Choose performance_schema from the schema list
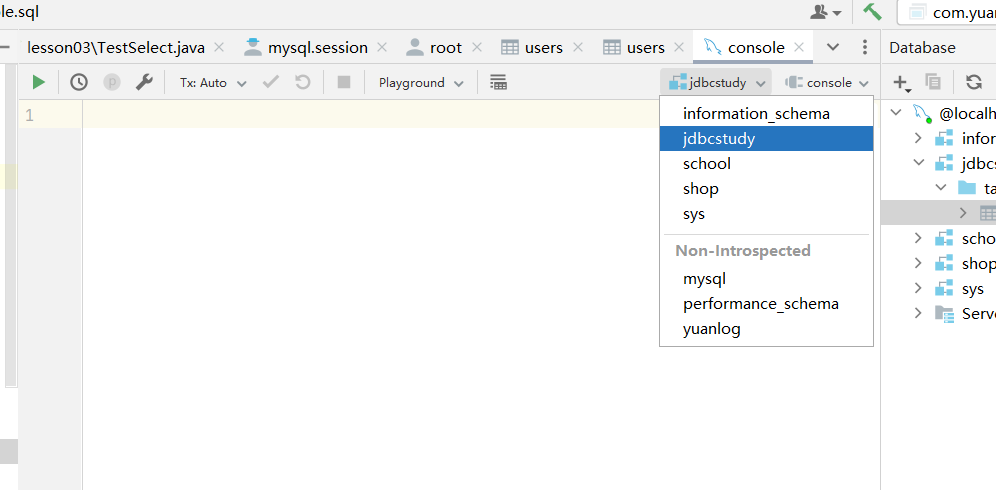Viewport: 996px width, 490px height. [x=760, y=304]
